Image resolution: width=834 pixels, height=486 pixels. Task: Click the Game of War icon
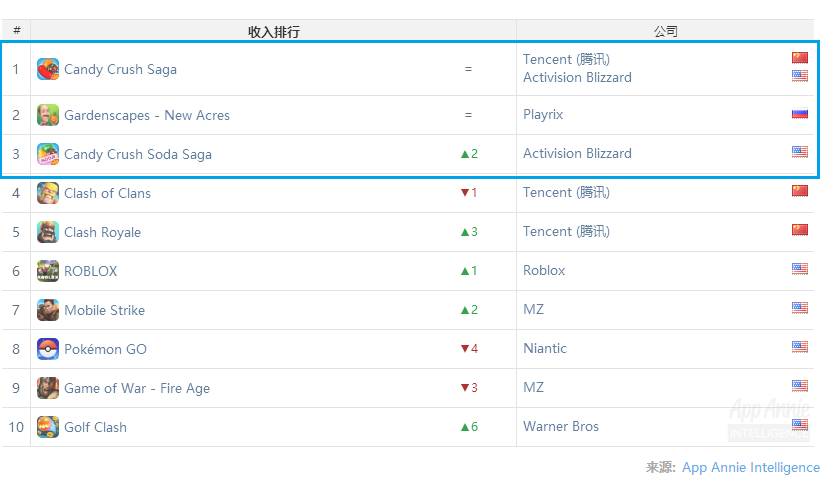(x=48, y=388)
